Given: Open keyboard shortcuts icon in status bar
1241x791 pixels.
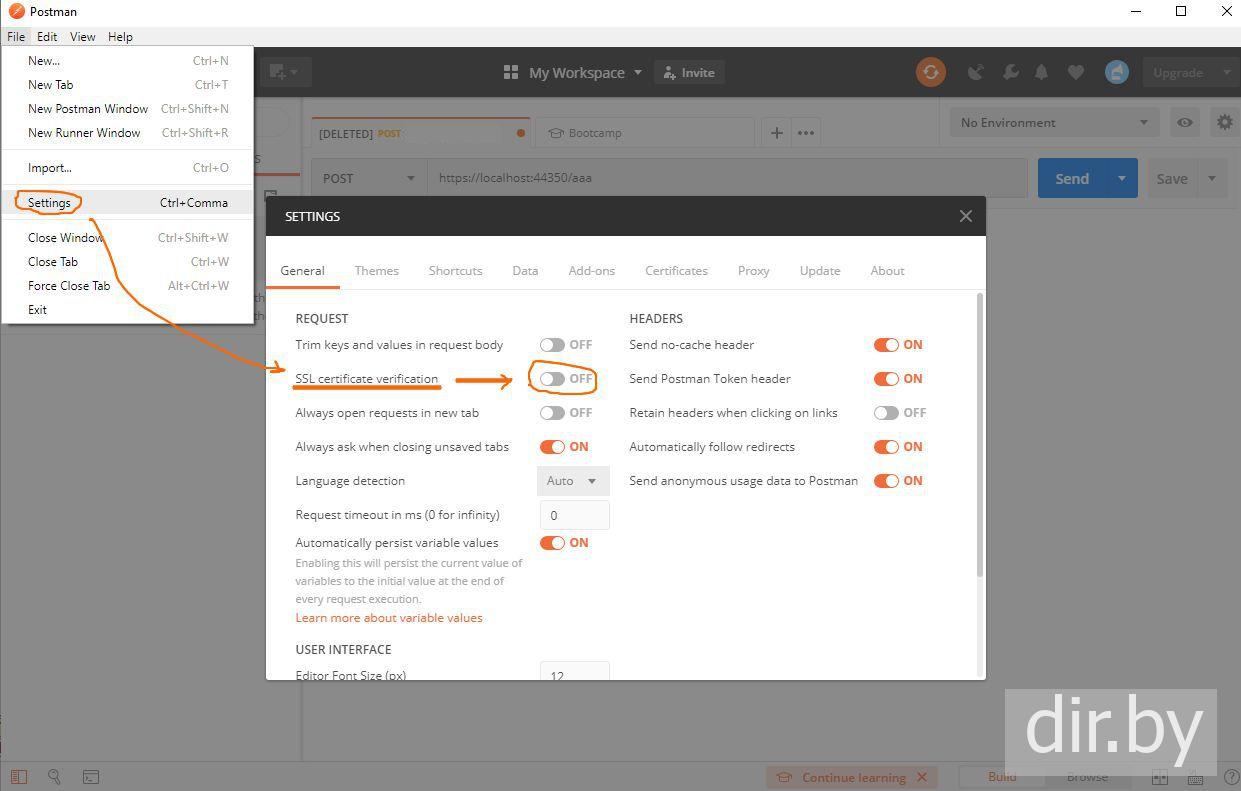Looking at the screenshot, I should 1195,777.
